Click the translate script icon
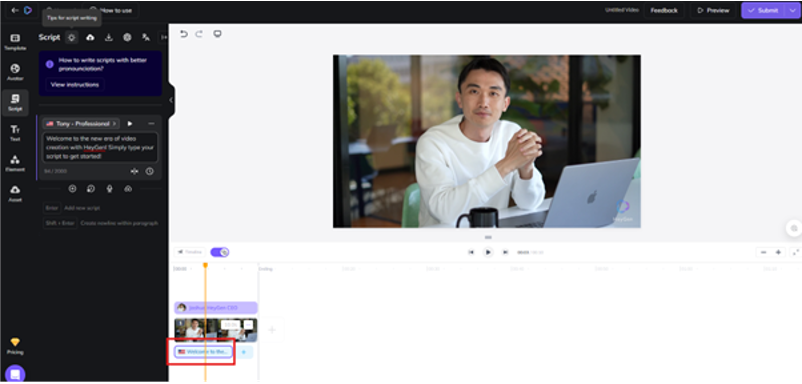This screenshot has width=802, height=384. pos(146,37)
